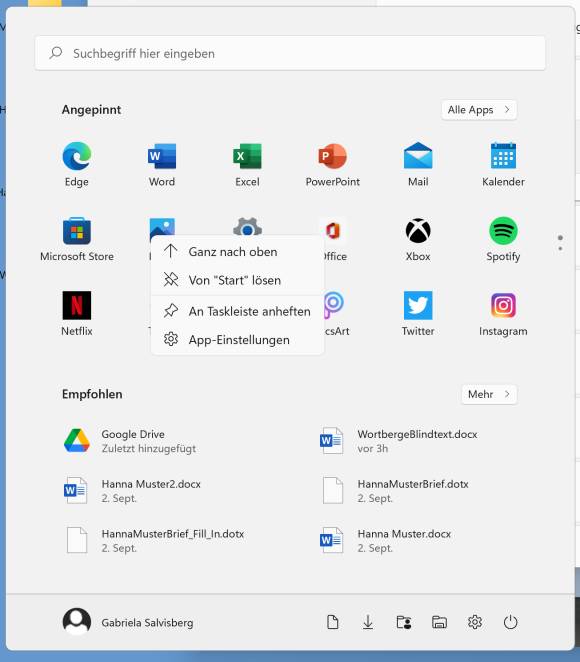Go to the next pinned apps page dot
The height and width of the screenshot is (662, 580).
click(x=560, y=249)
